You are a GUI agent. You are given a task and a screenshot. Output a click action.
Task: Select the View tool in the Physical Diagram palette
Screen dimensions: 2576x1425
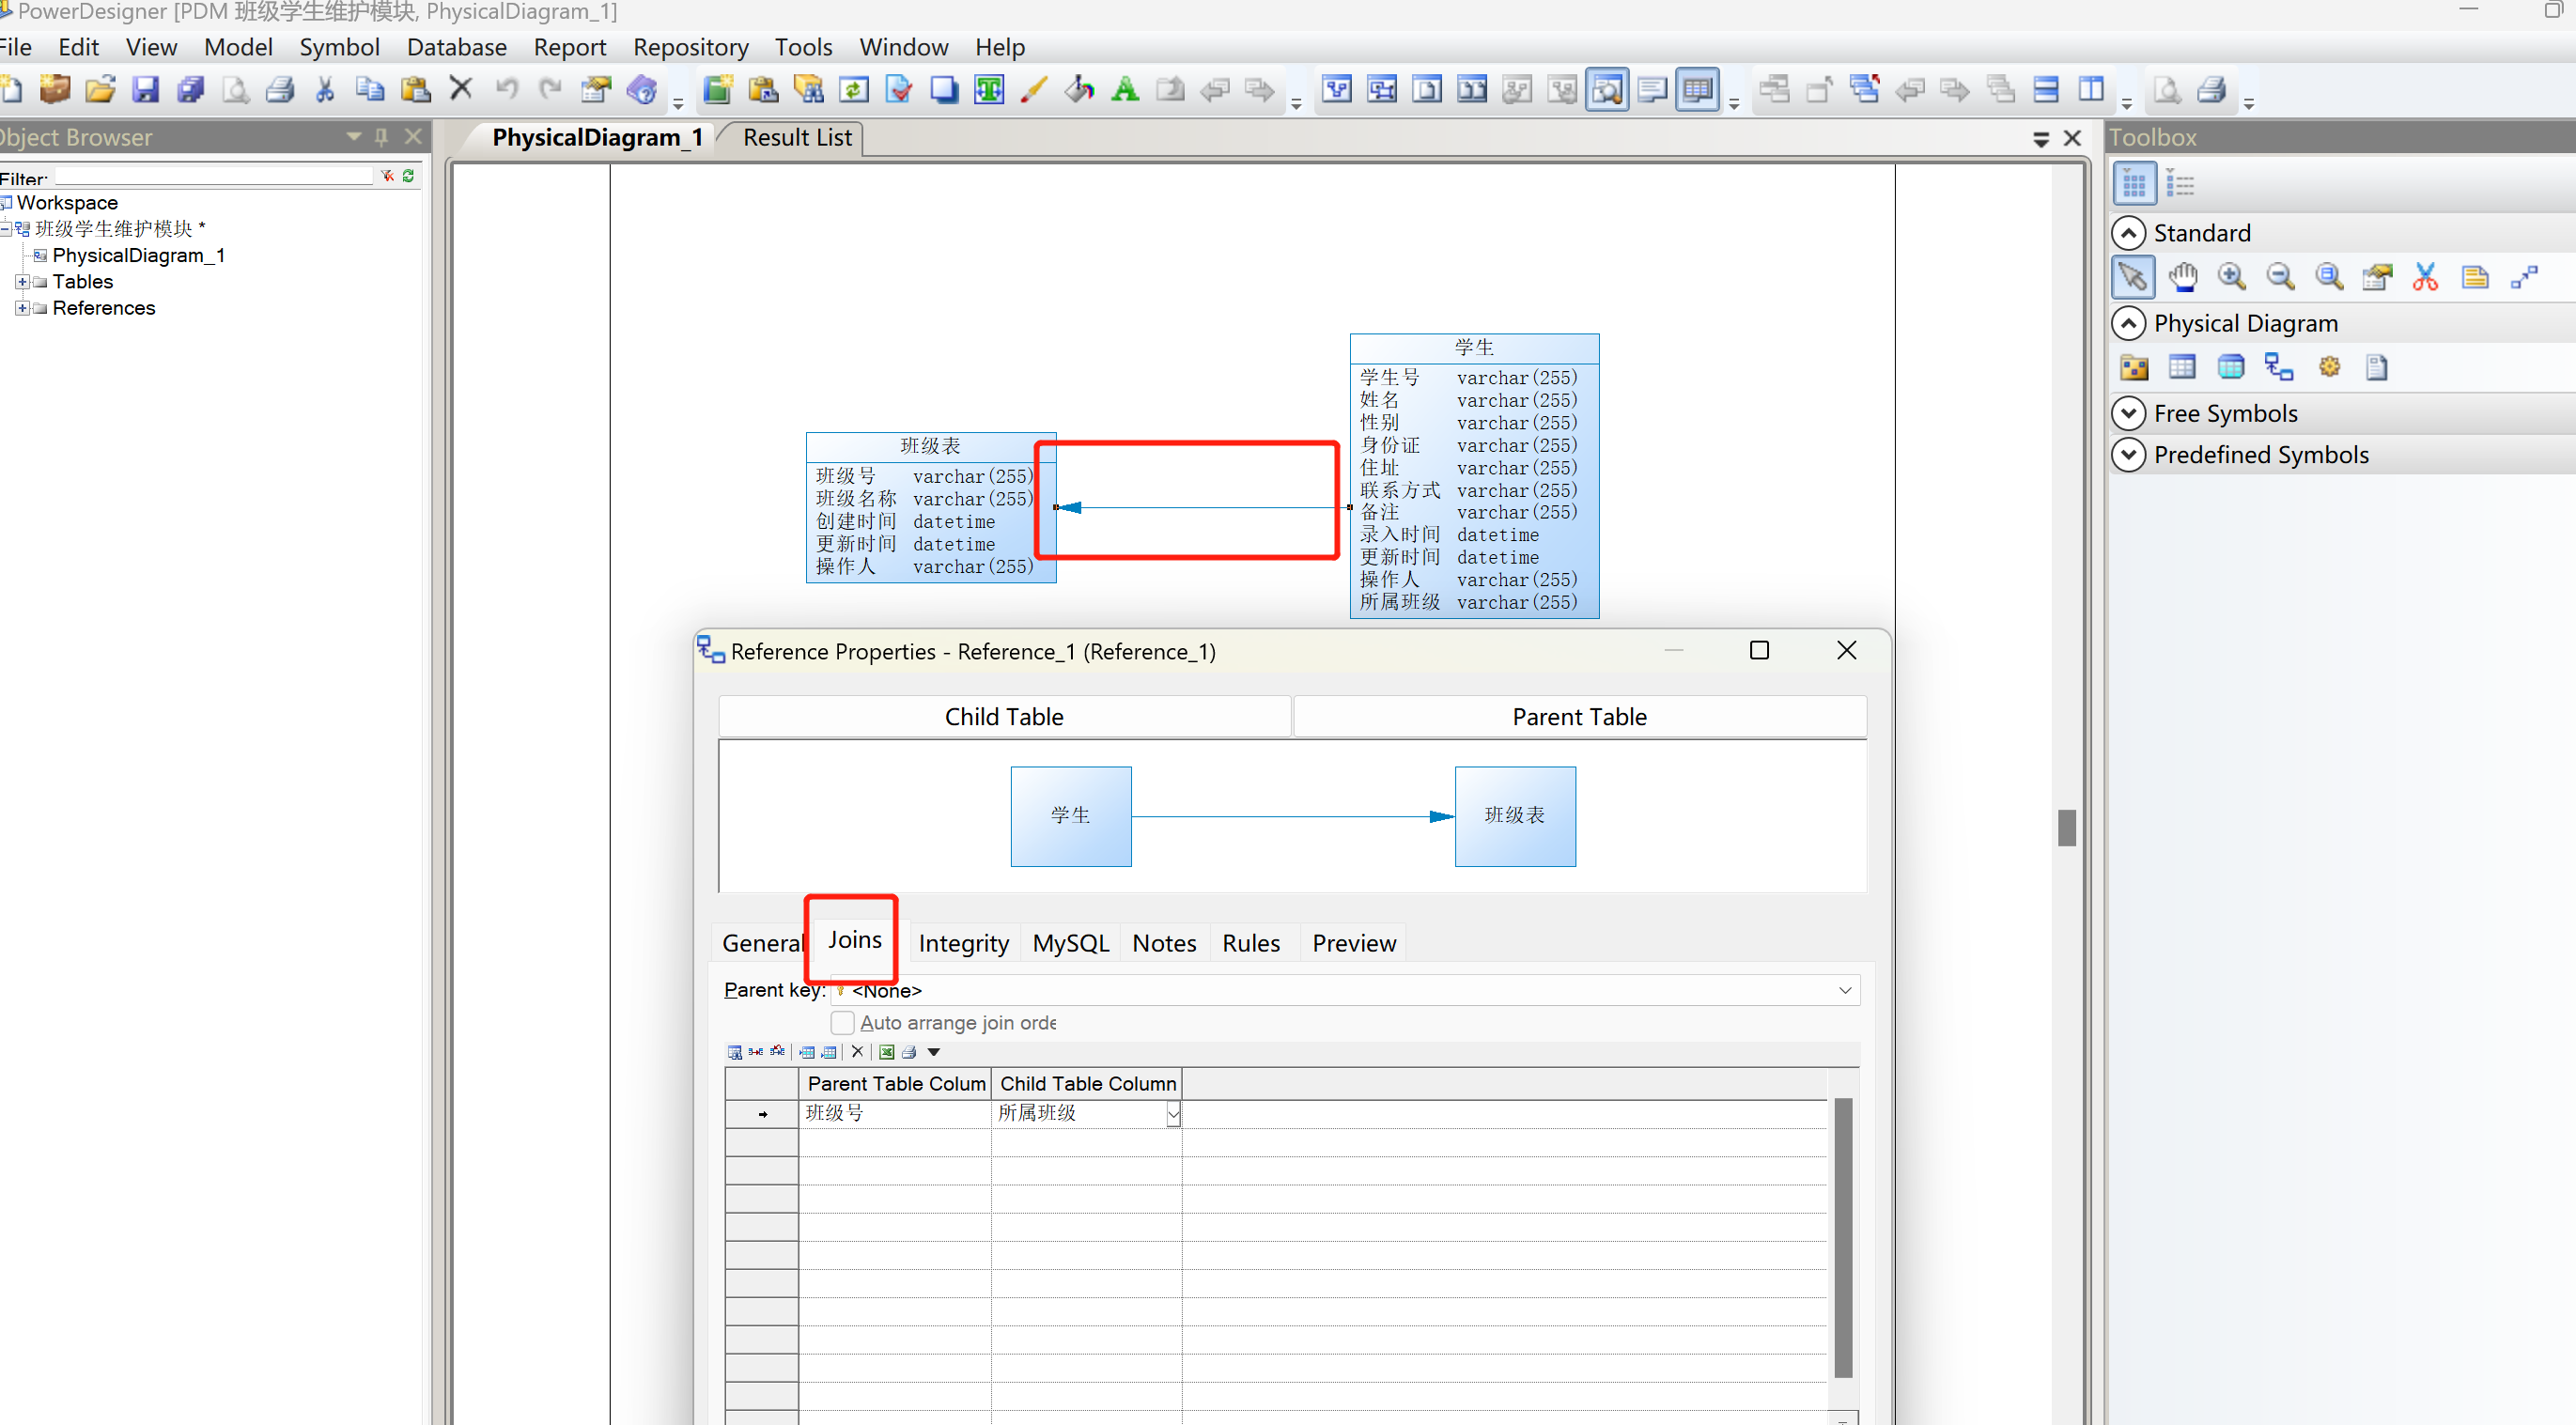[x=2231, y=367]
